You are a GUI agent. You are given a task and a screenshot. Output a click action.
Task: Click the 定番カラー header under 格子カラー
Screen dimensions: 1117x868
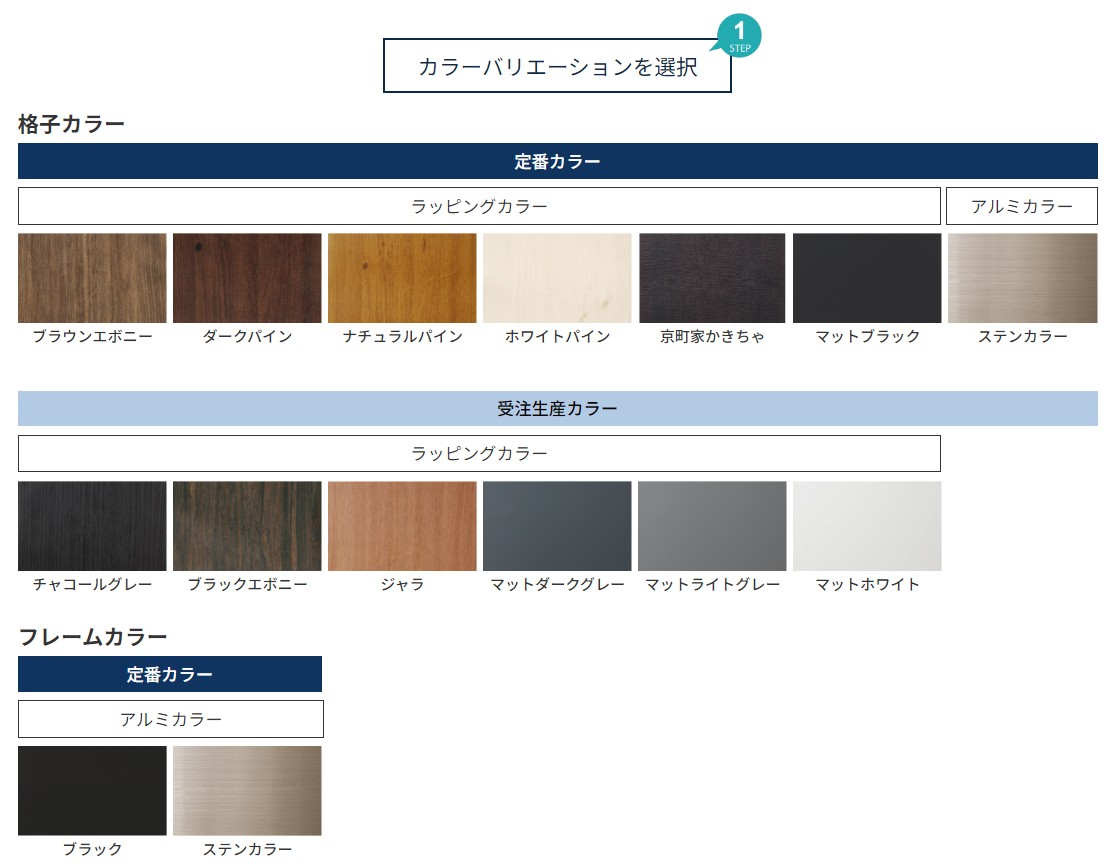[x=557, y=161]
